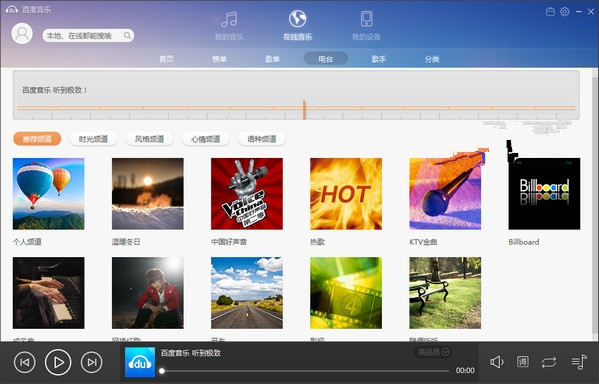Expand the 高品质 quality dropdown
Screen dimensions: 599x384
coord(434,352)
